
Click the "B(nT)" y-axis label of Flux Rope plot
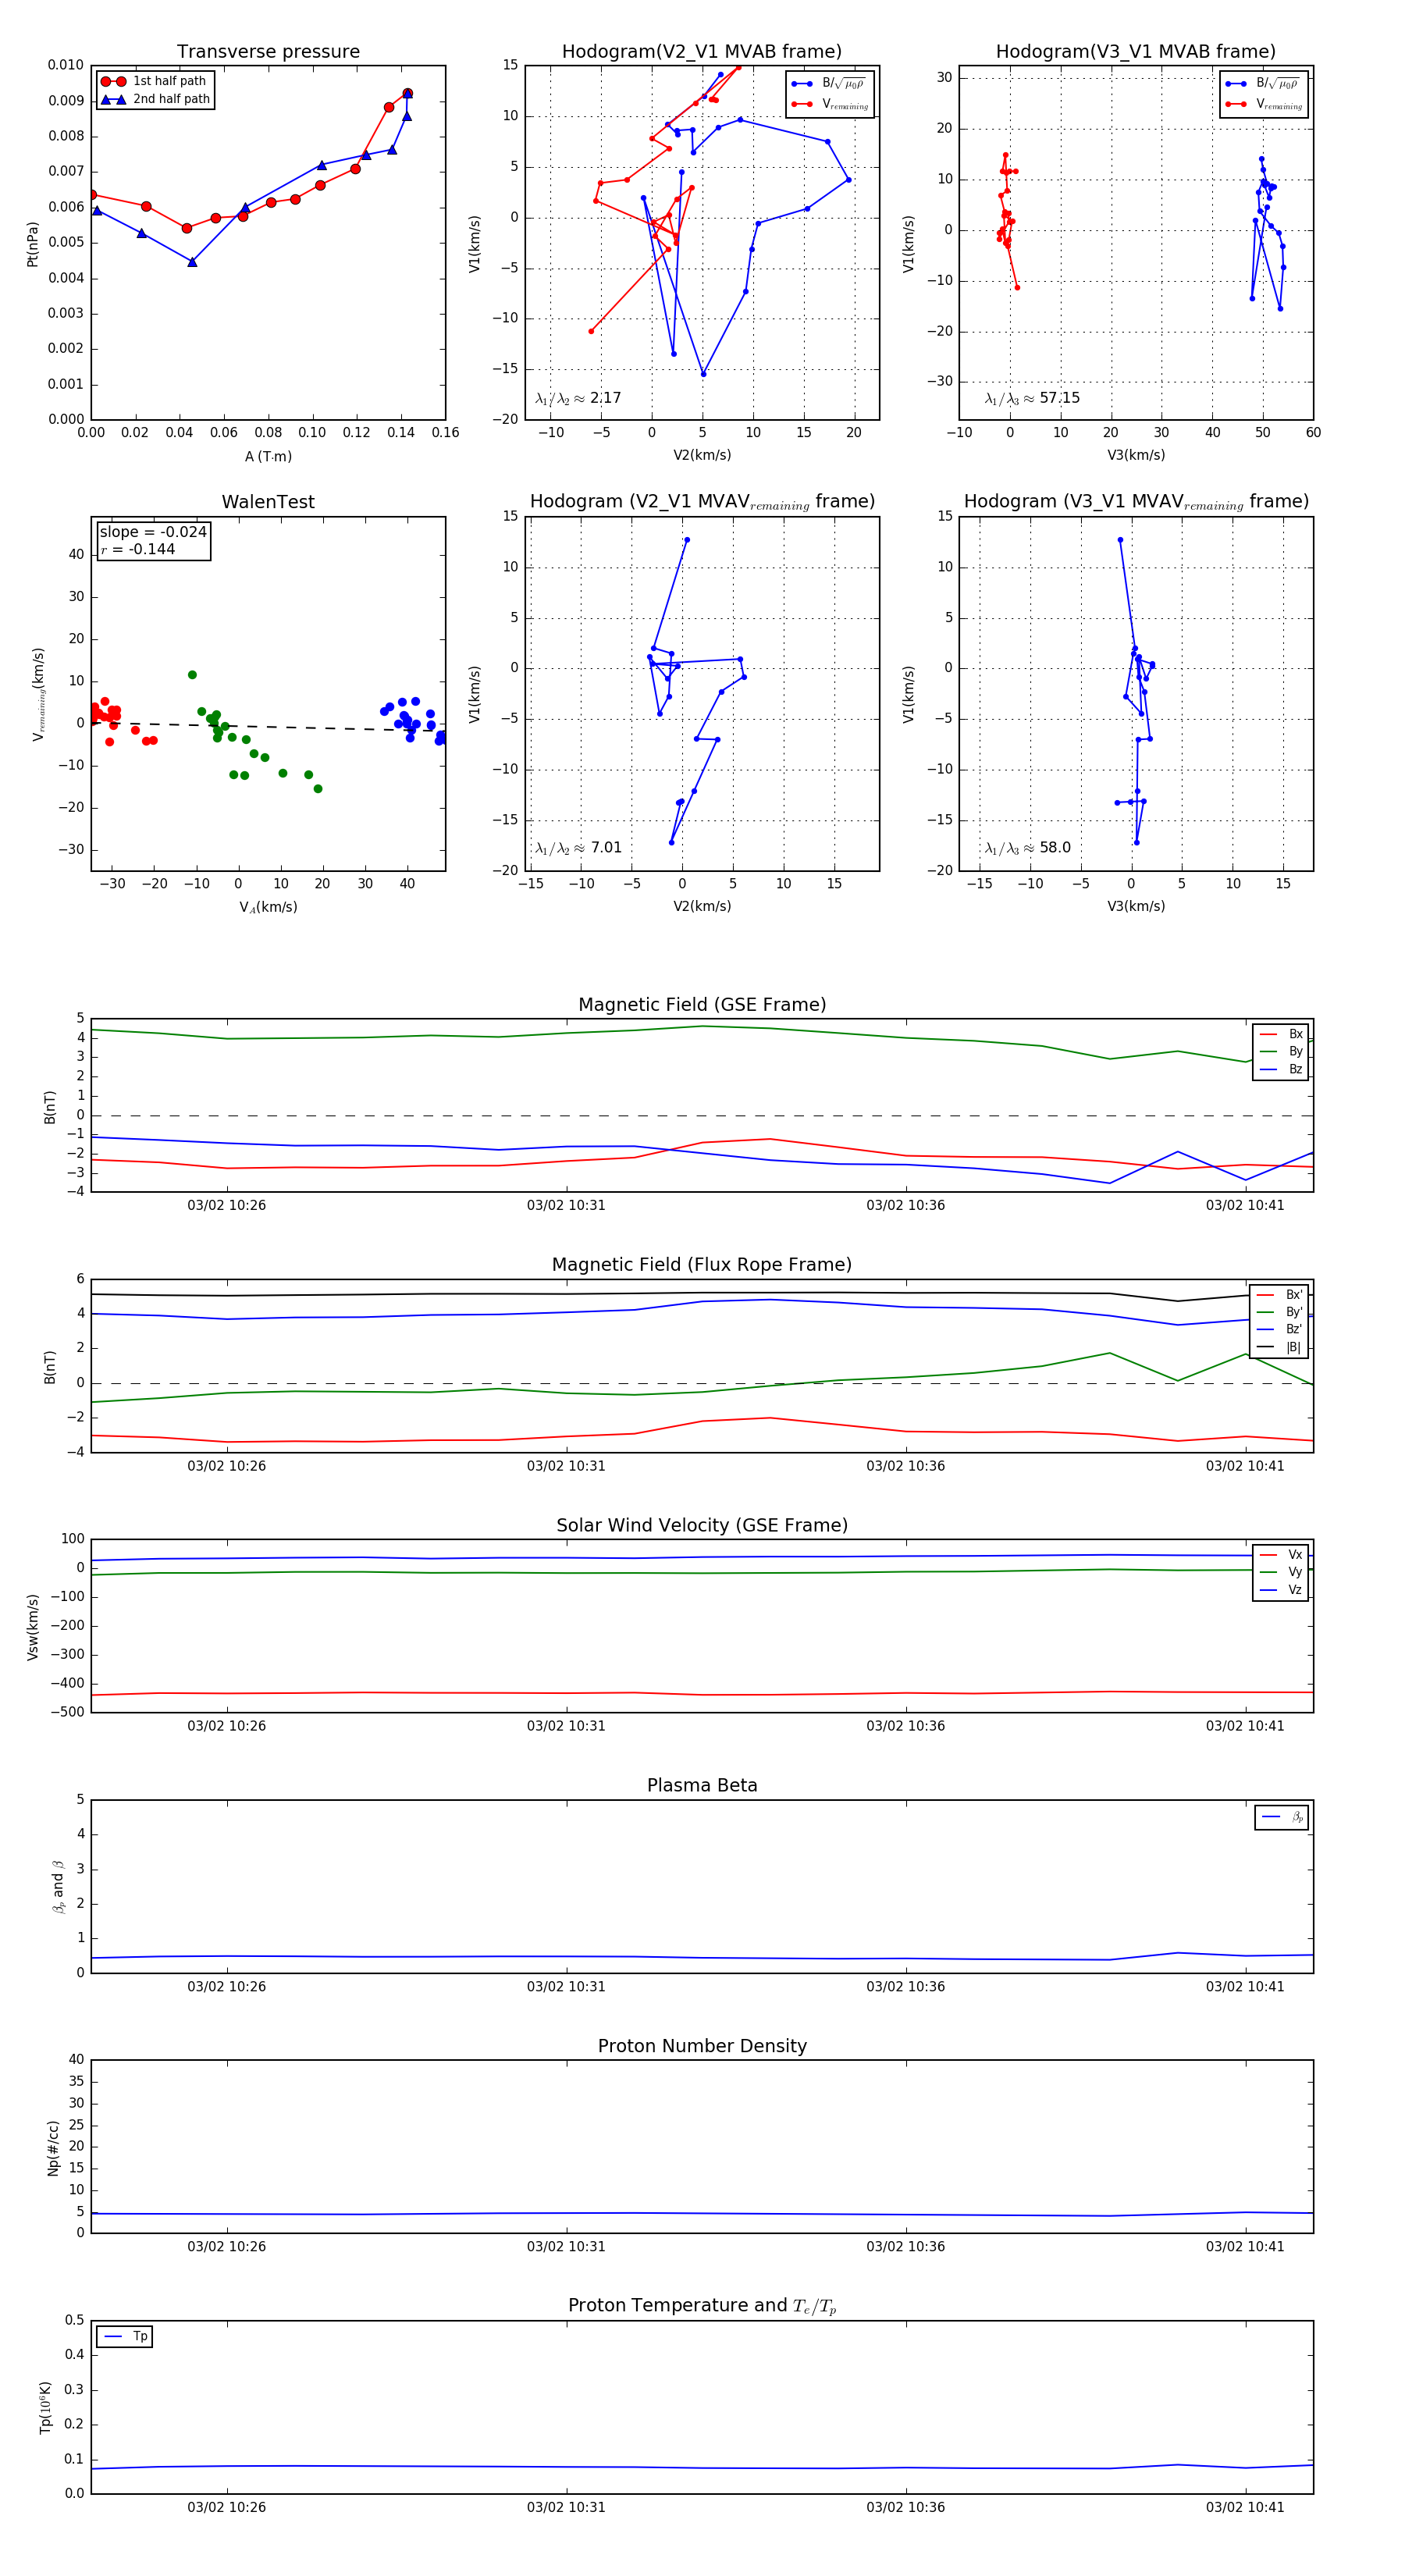coord(50,1367)
